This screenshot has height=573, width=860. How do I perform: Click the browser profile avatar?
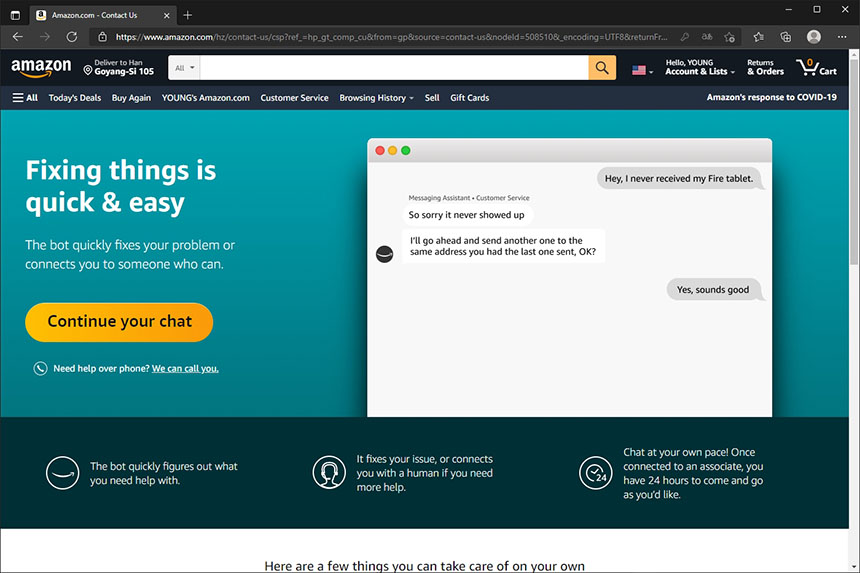[x=814, y=37]
